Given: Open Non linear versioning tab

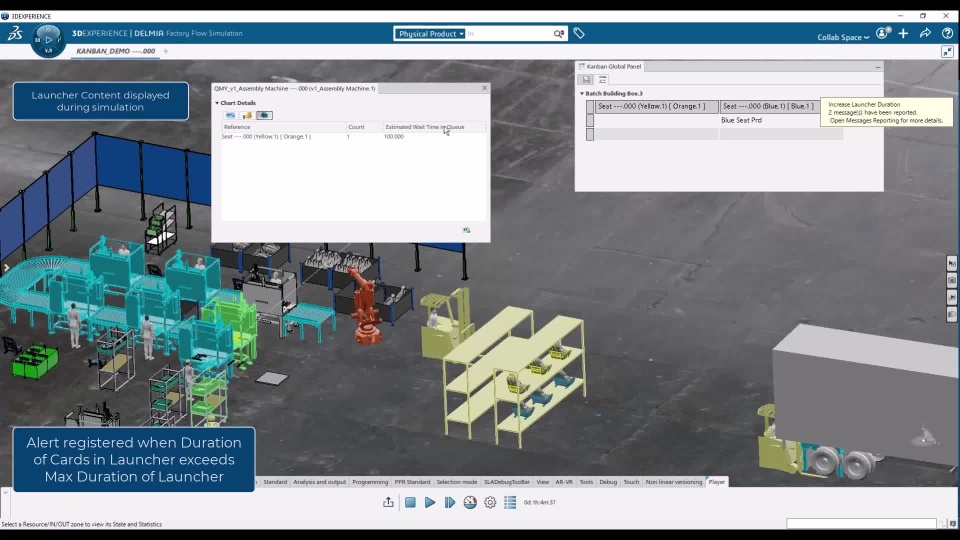Looking at the screenshot, I should tap(673, 482).
